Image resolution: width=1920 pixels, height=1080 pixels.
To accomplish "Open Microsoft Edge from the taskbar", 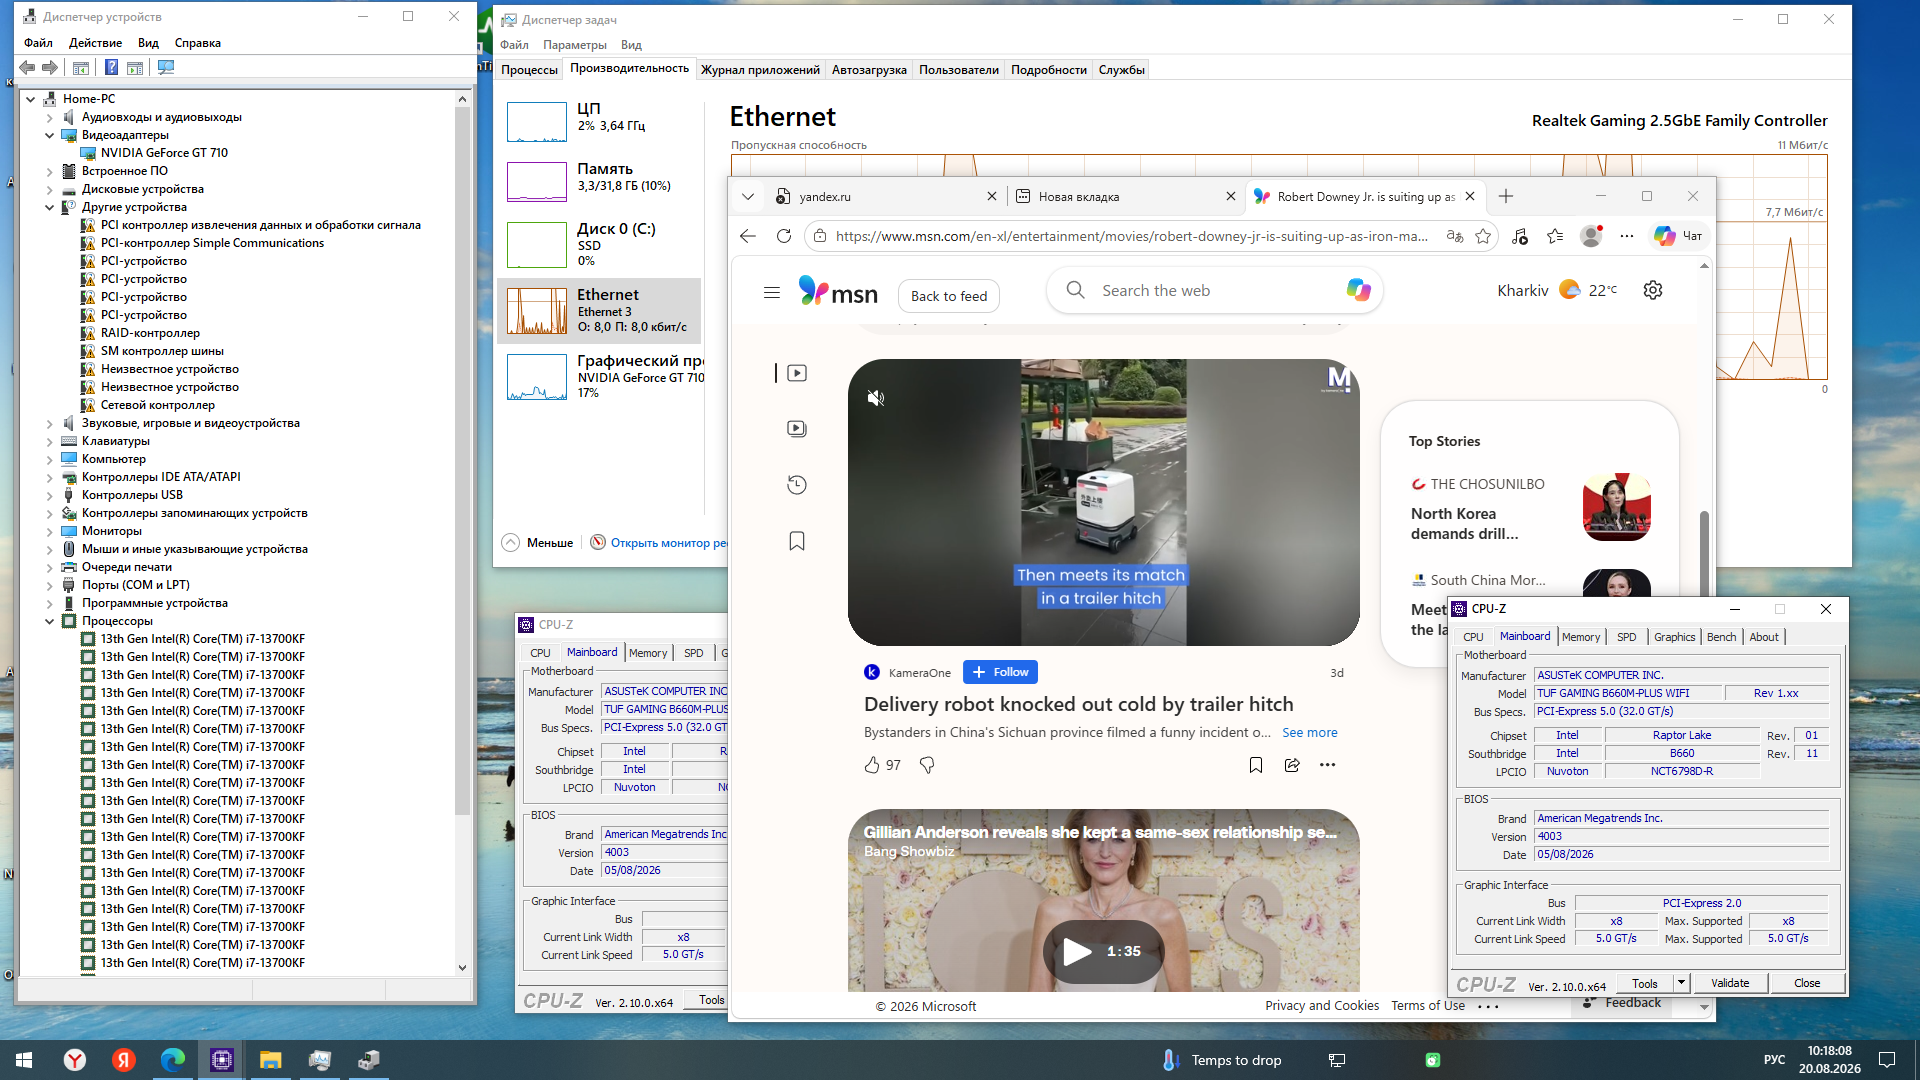I will click(x=173, y=1060).
